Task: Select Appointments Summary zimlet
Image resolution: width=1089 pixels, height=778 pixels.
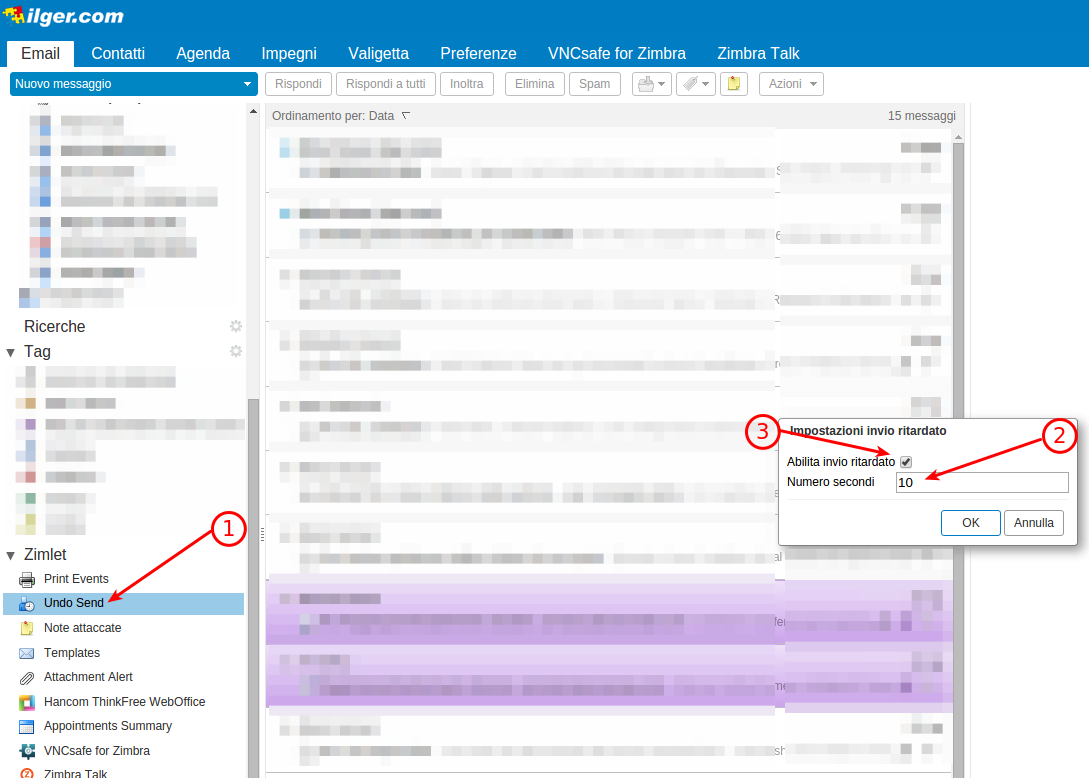Action: pyautogui.click(x=108, y=726)
